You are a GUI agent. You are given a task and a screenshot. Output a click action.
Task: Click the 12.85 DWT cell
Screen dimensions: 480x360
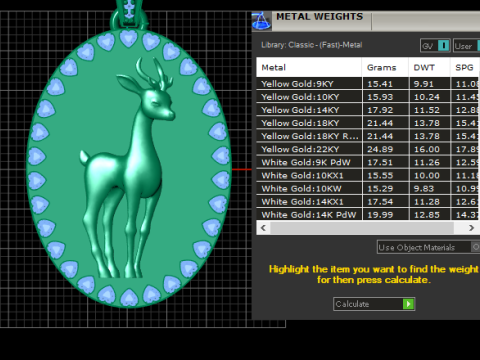coord(430,214)
